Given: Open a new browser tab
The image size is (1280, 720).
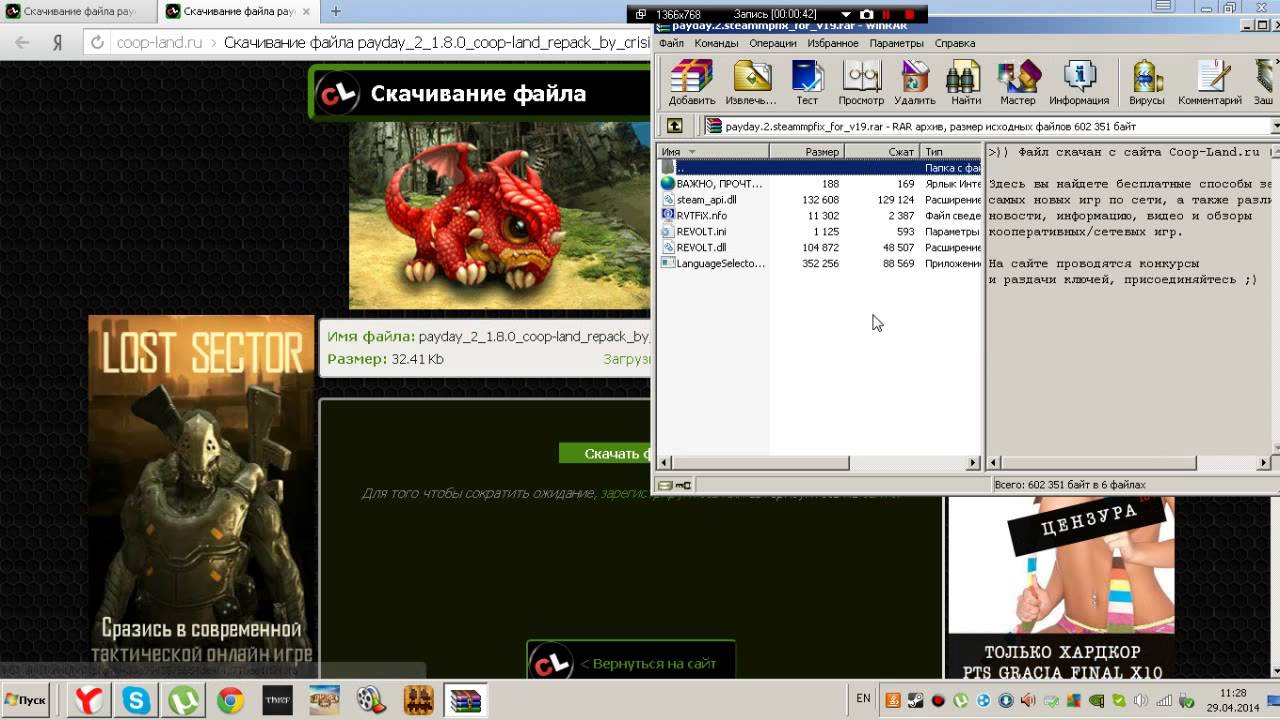Looking at the screenshot, I should (336, 11).
